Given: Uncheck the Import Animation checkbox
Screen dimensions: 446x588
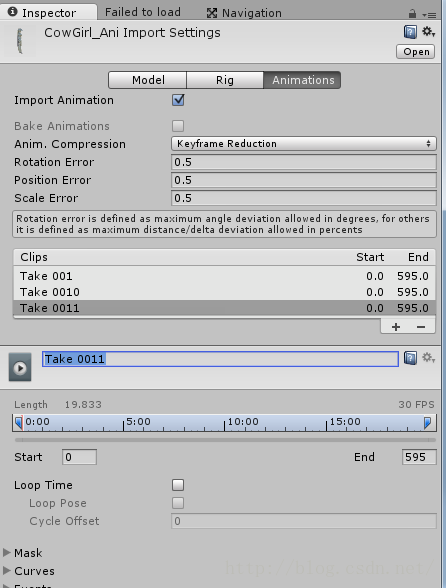Looking at the screenshot, I should [x=178, y=100].
